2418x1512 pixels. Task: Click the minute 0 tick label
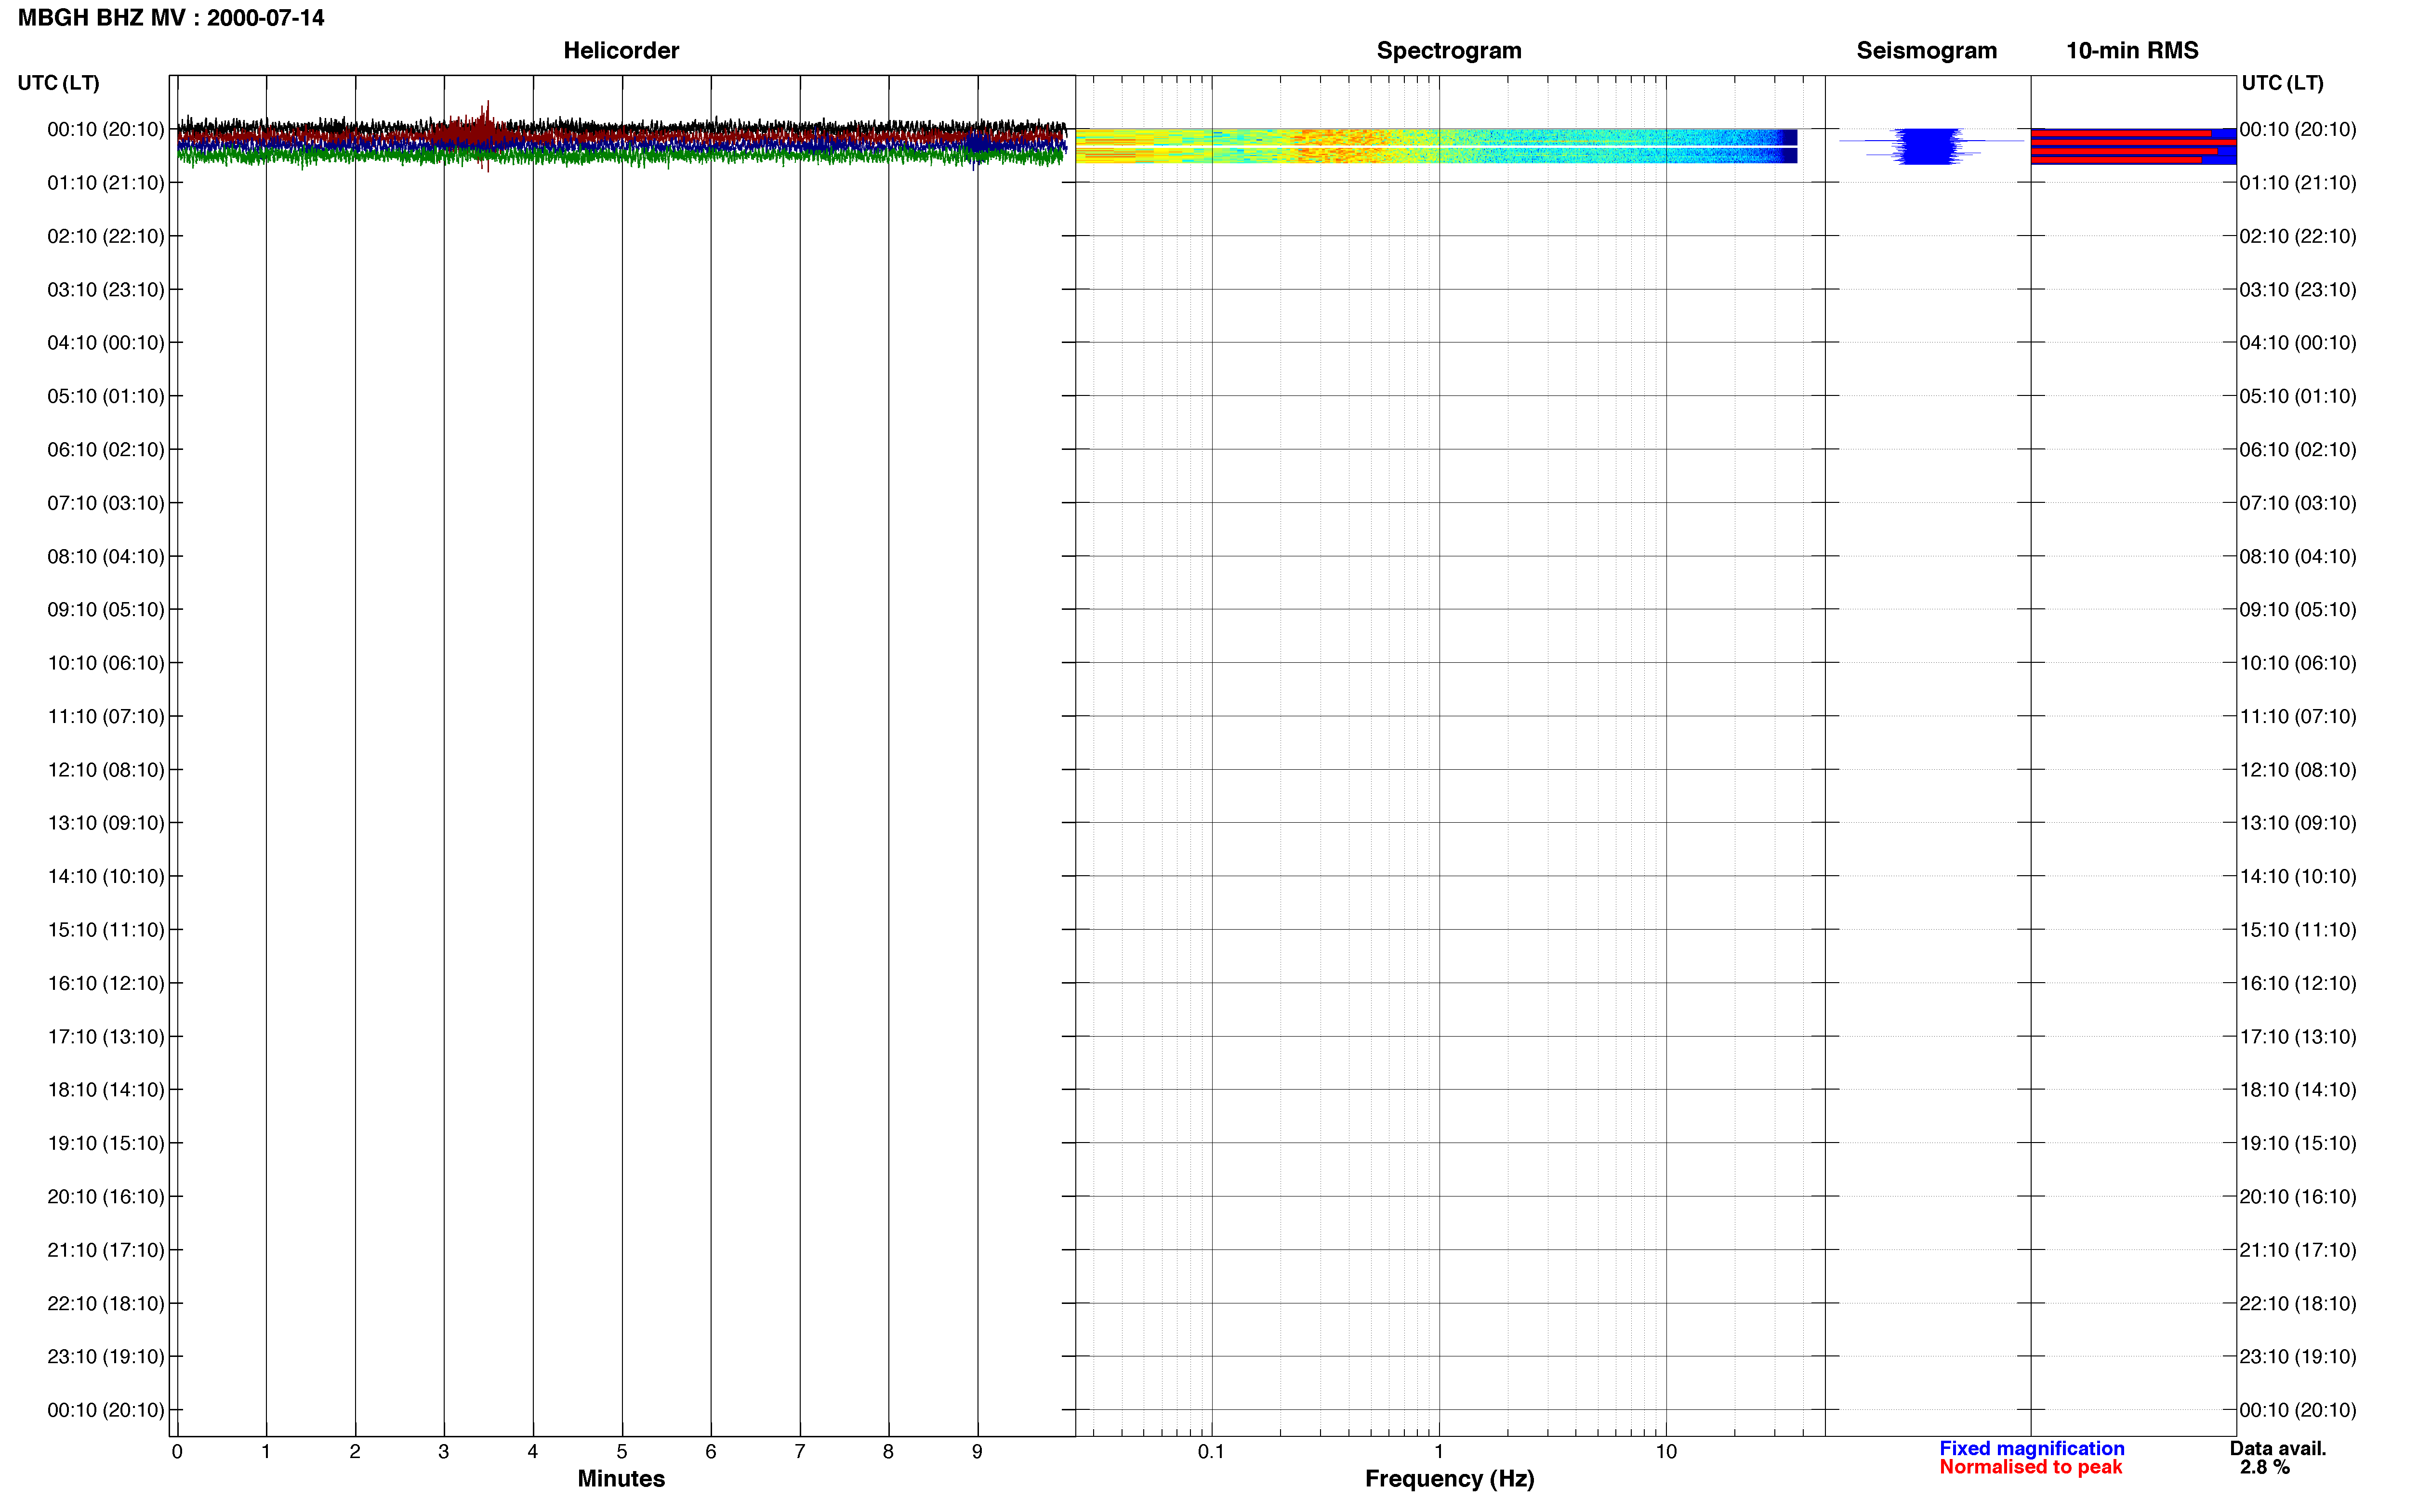point(177,1452)
